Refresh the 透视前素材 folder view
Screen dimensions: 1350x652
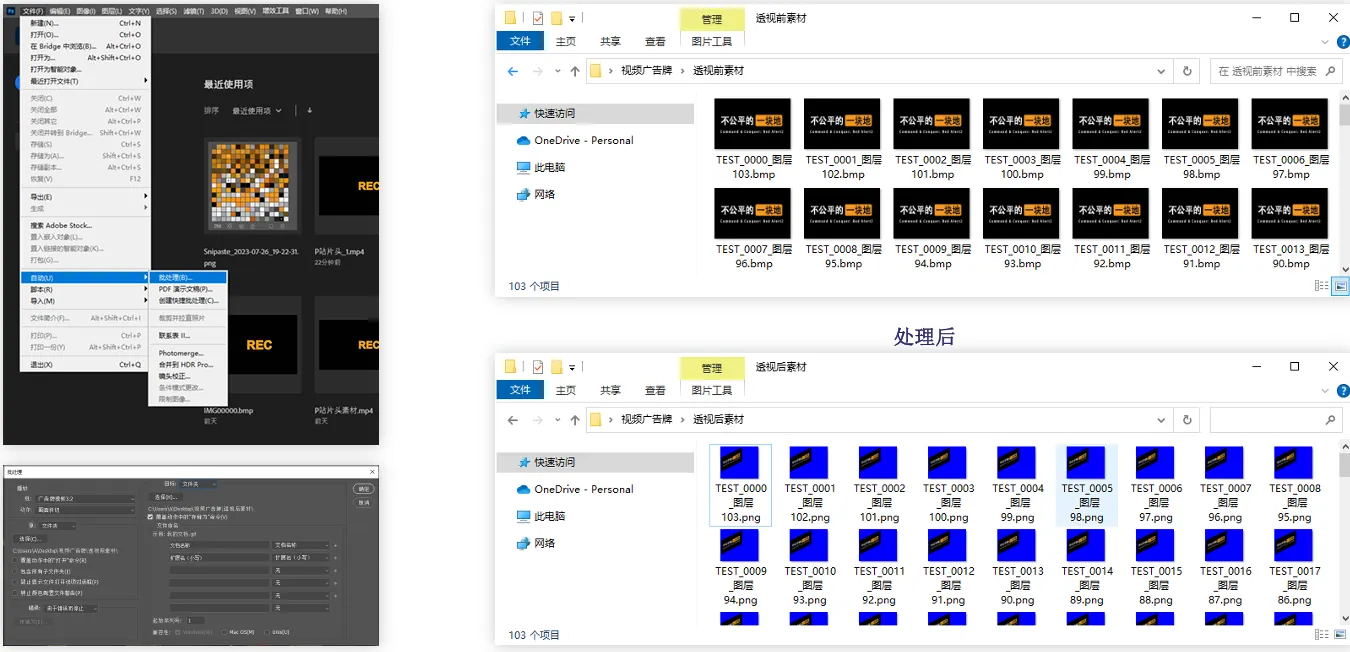1187,71
